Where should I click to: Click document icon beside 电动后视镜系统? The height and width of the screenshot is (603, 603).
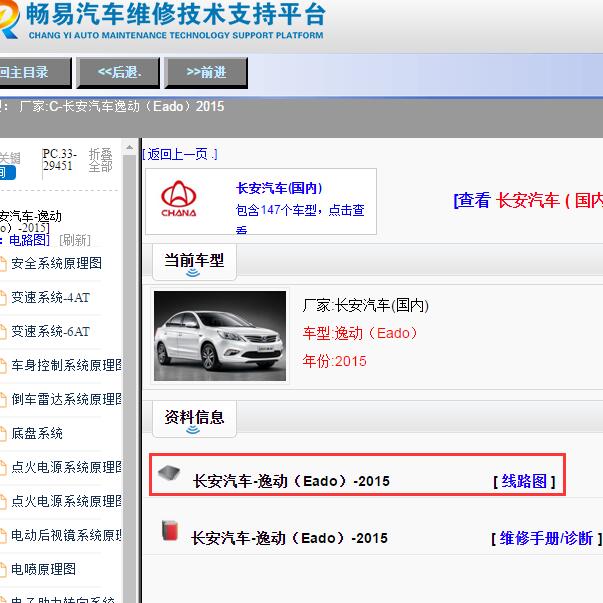click(x=3, y=536)
